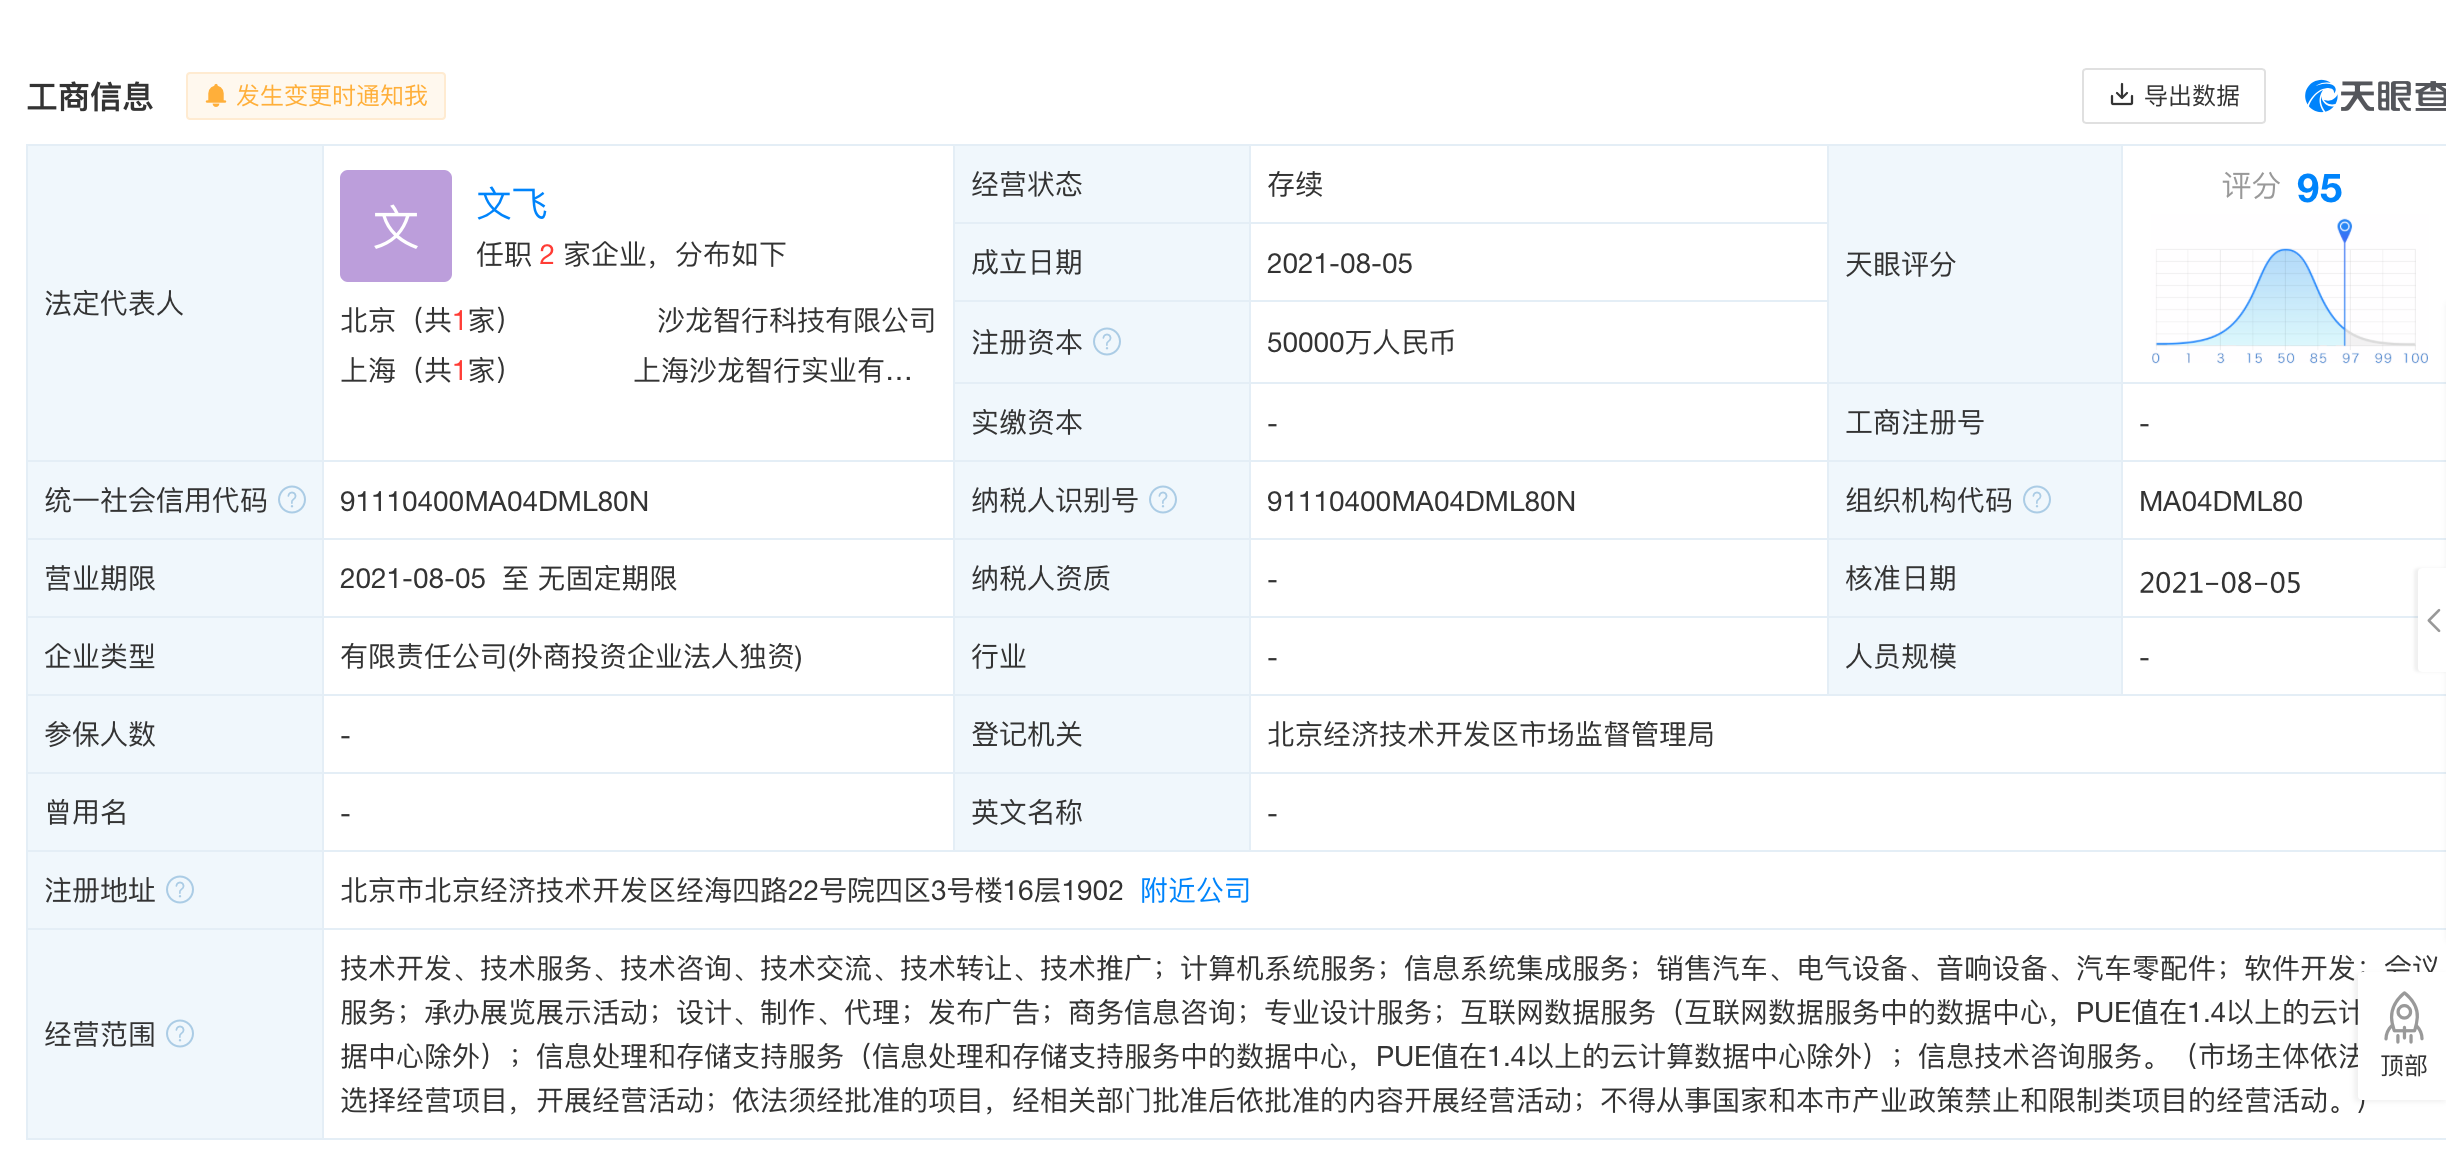Click help icon beside 纳税人识别号

coord(1163,500)
